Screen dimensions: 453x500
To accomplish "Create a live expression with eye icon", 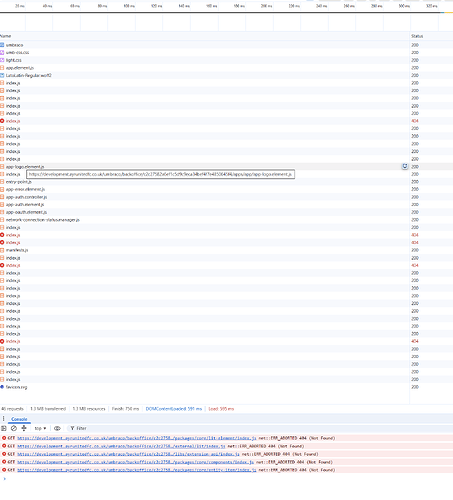I will click(x=57, y=428).
